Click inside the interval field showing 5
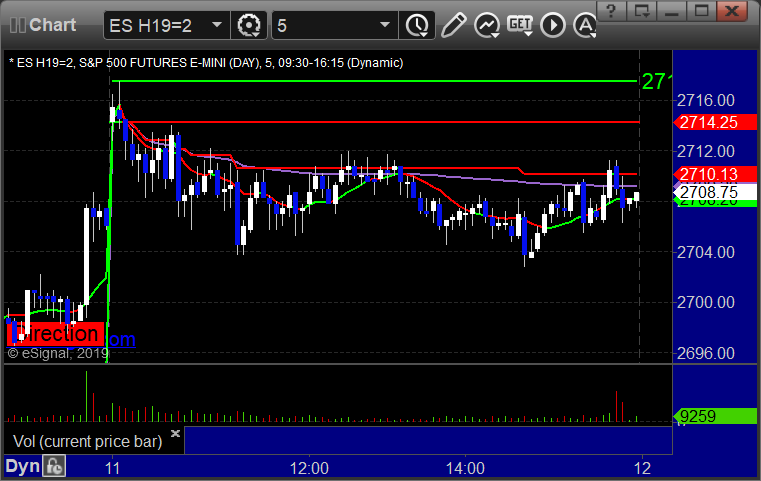The height and width of the screenshot is (481, 761). (x=335, y=25)
